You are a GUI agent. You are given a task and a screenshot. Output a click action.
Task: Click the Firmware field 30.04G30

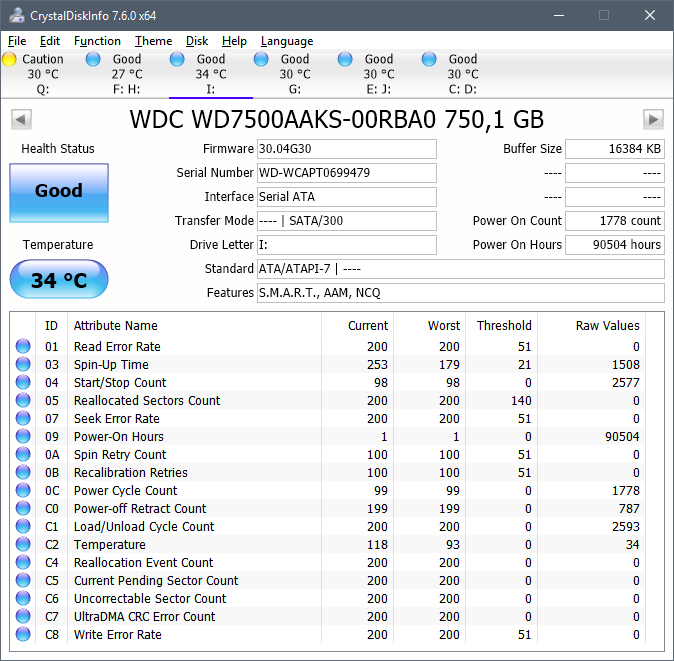[x=346, y=149]
